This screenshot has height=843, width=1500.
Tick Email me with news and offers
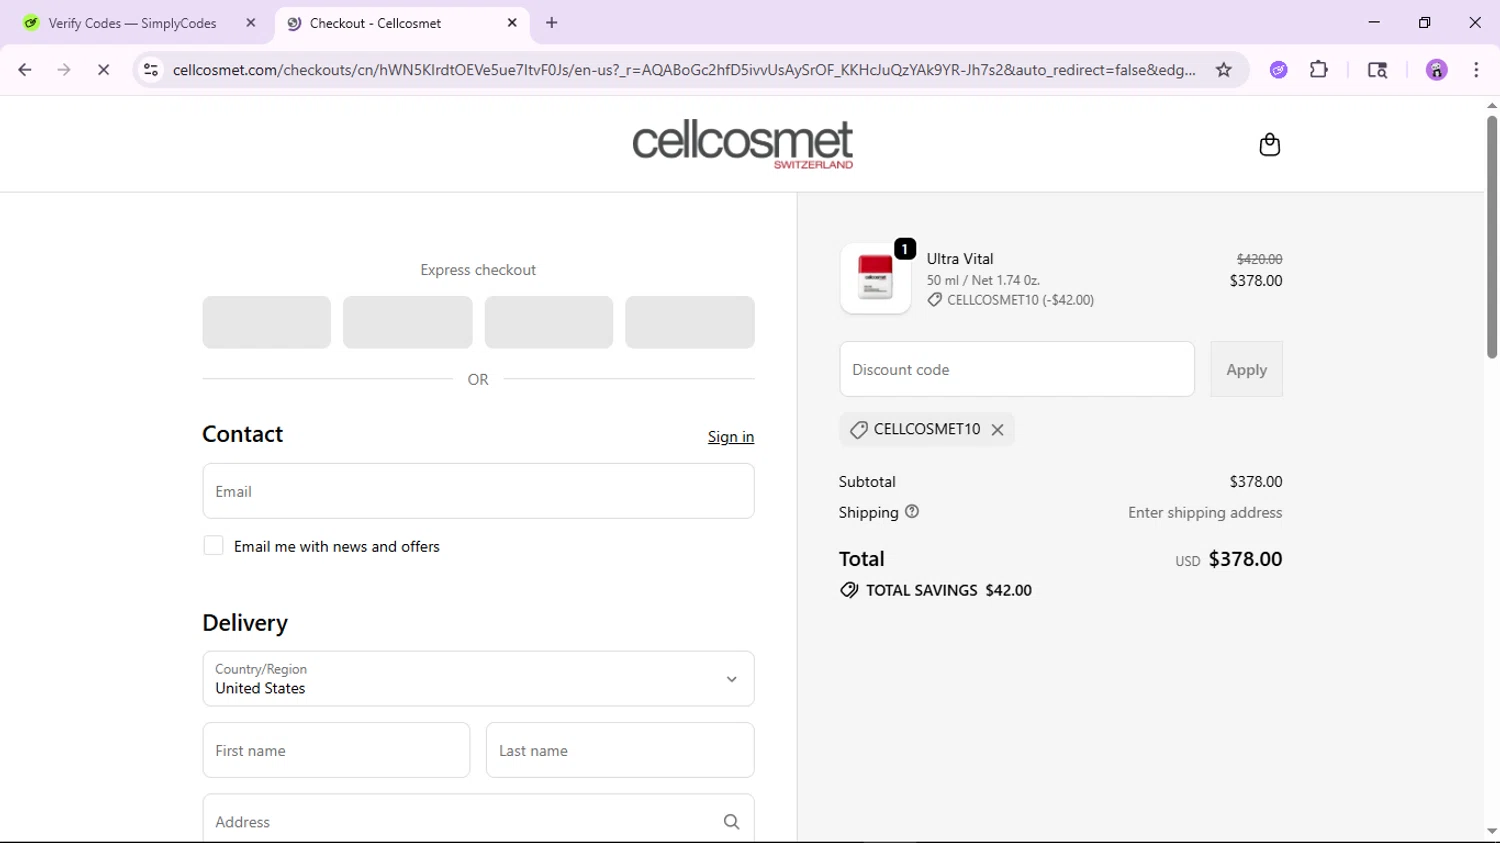(213, 546)
